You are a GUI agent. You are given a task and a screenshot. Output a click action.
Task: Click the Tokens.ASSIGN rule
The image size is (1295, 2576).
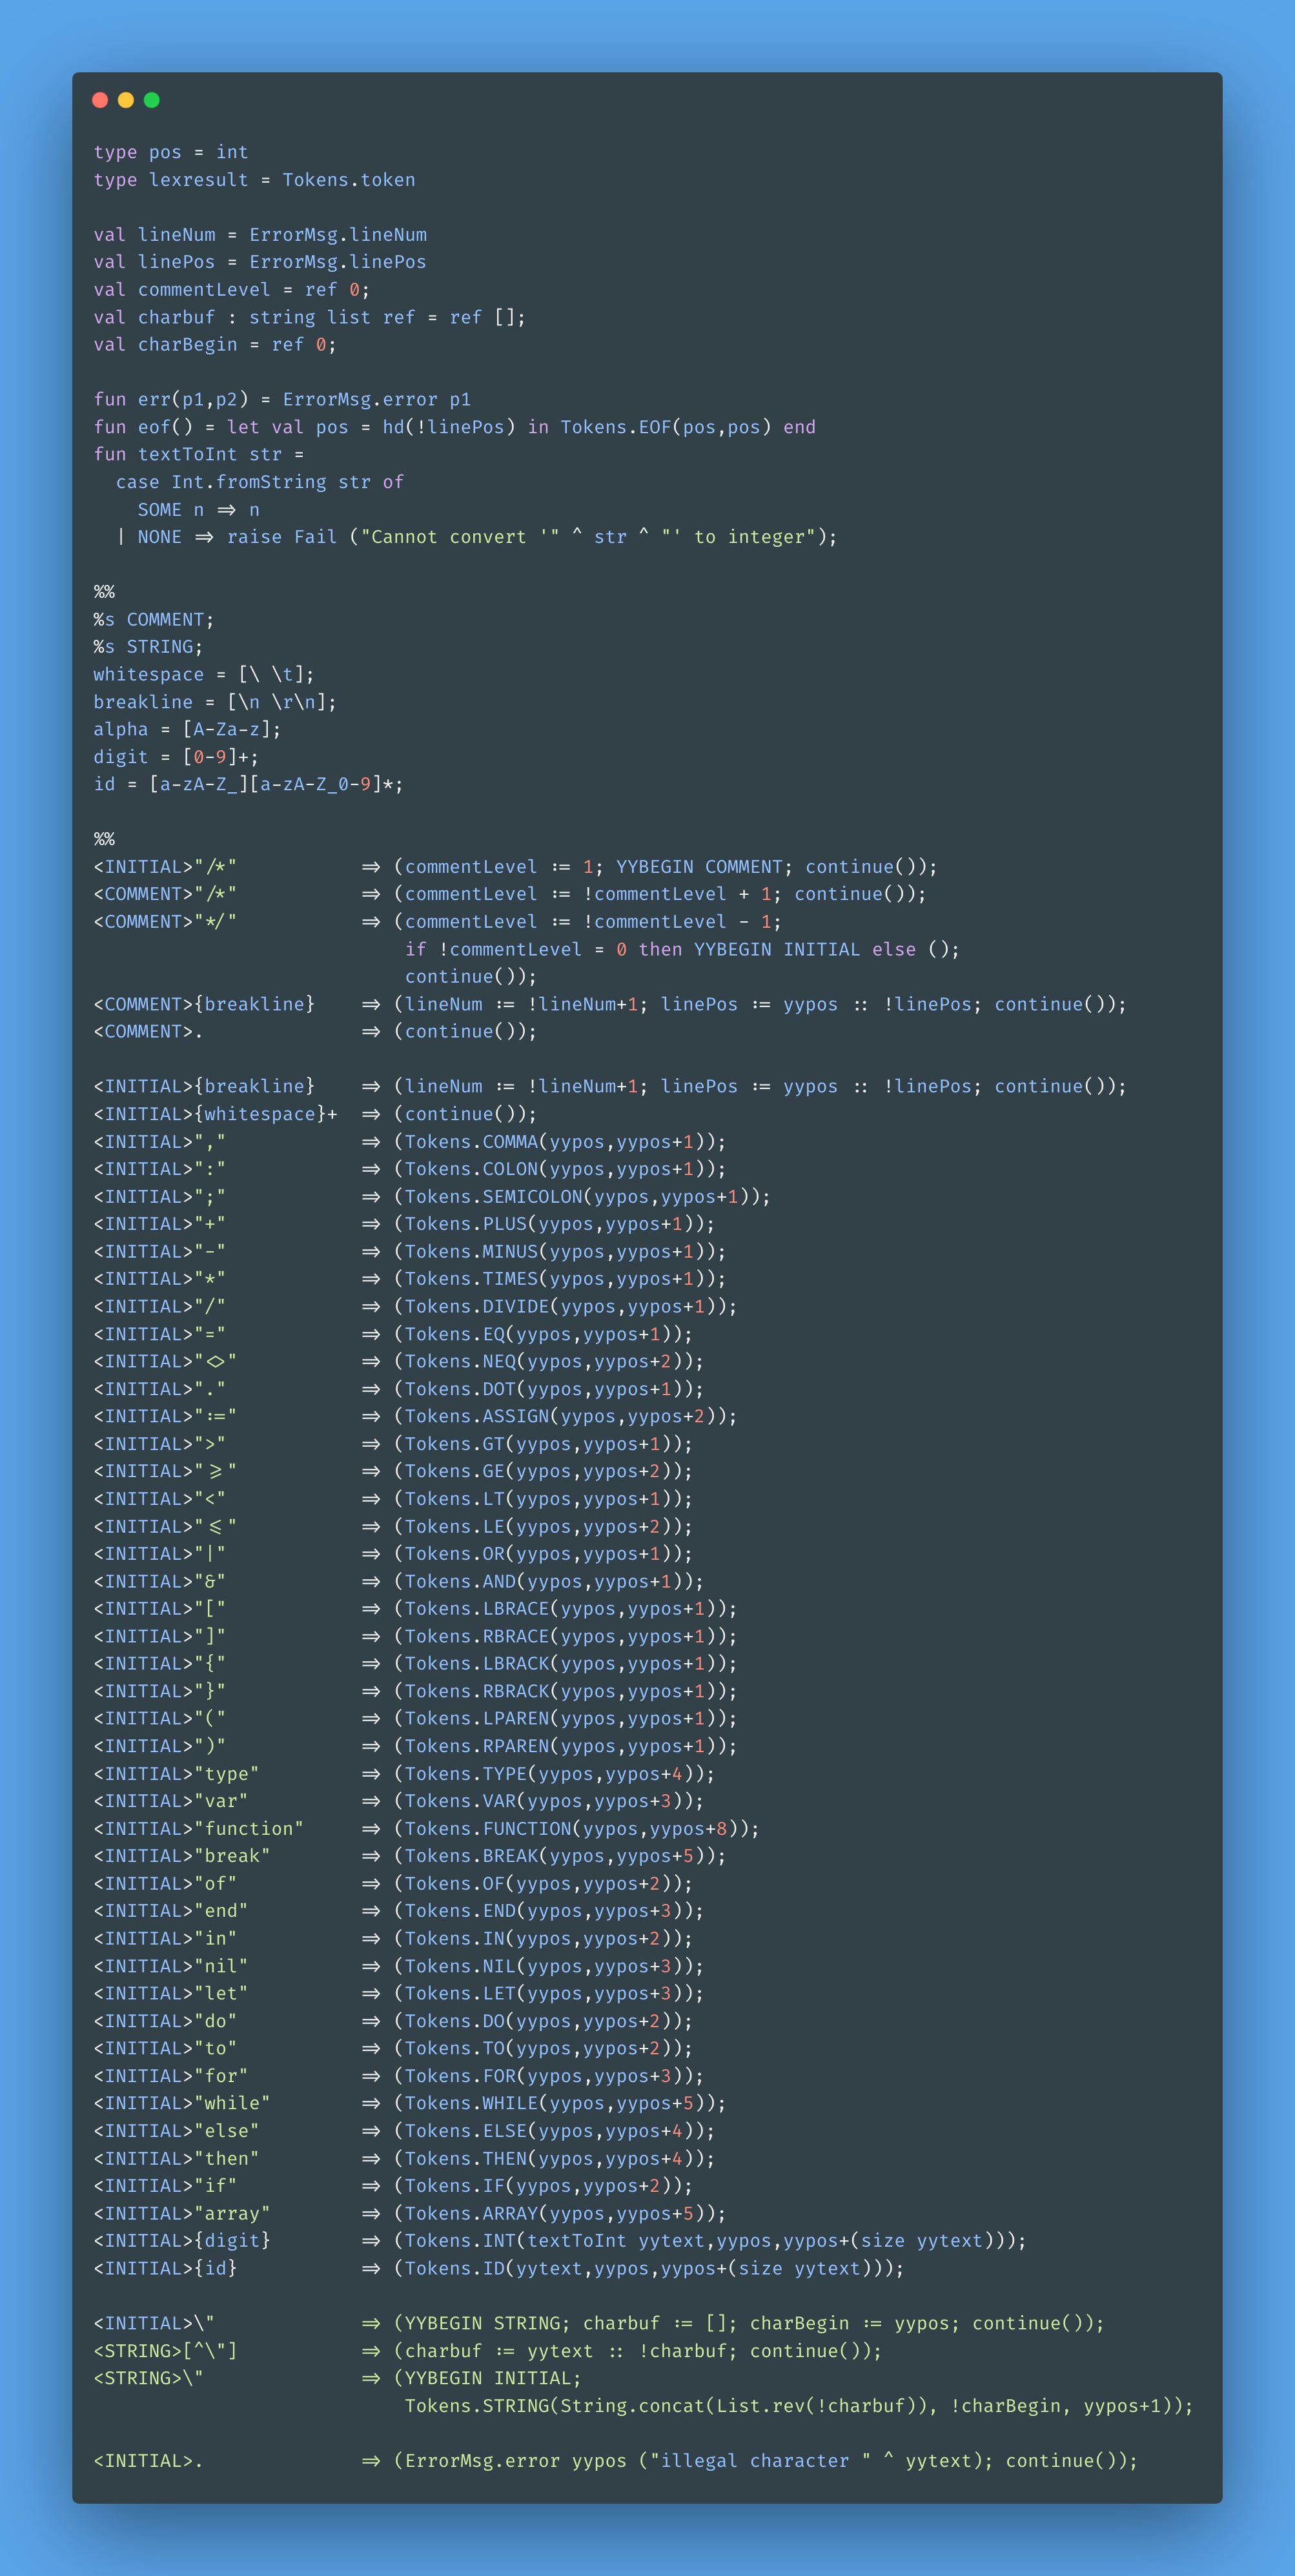click(x=415, y=1417)
